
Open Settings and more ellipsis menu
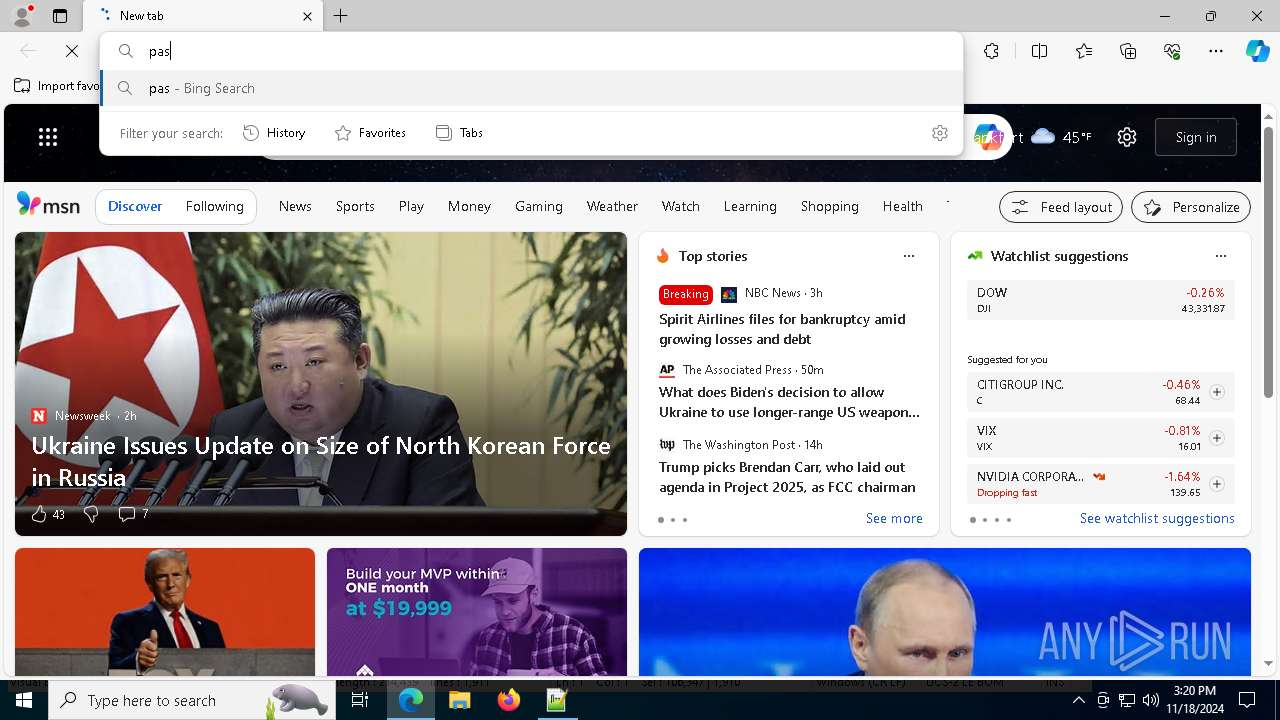tap(1216, 51)
